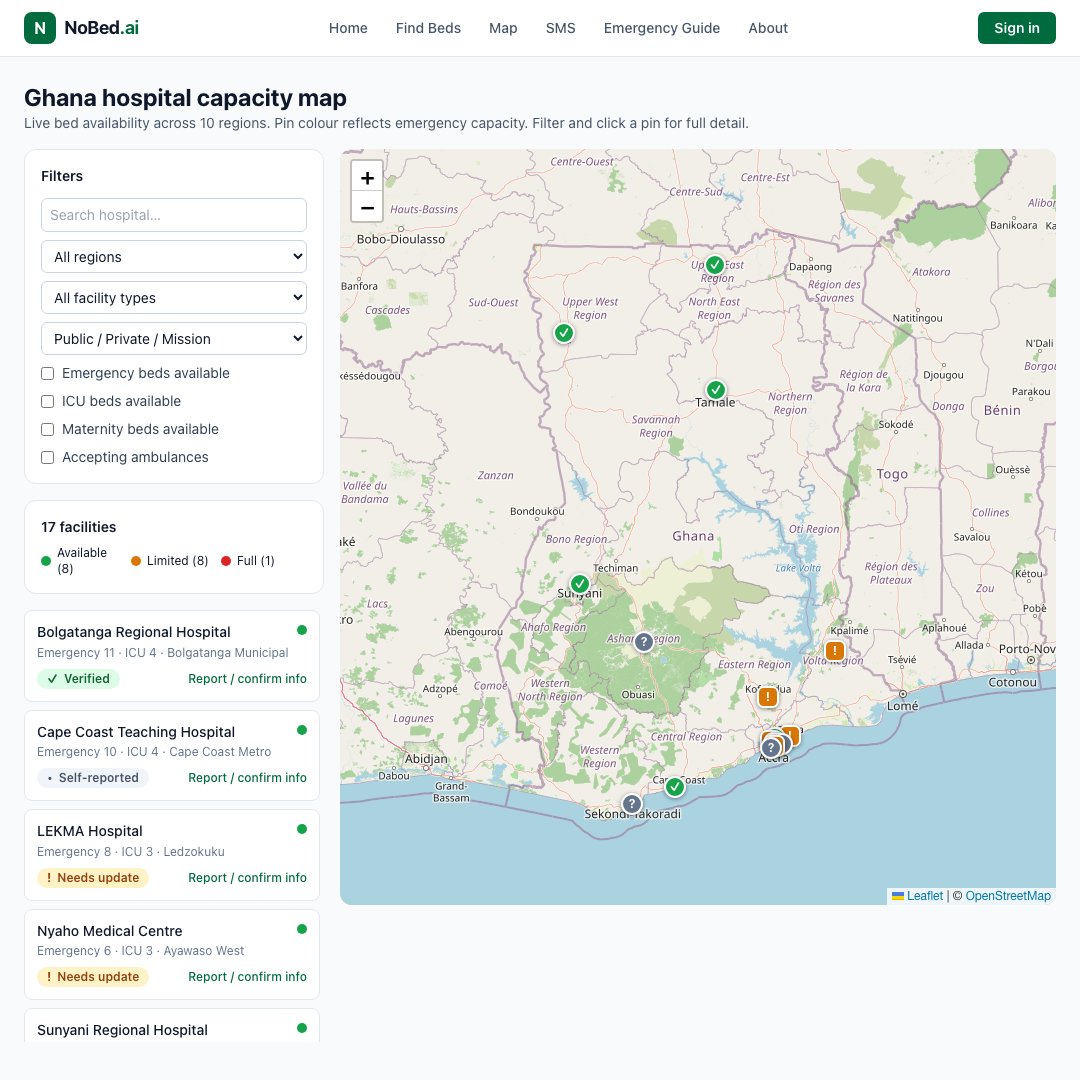This screenshot has width=1080, height=1080.
Task: Click the NoBed.ai logo icon
Action: pyautogui.click(x=40, y=28)
